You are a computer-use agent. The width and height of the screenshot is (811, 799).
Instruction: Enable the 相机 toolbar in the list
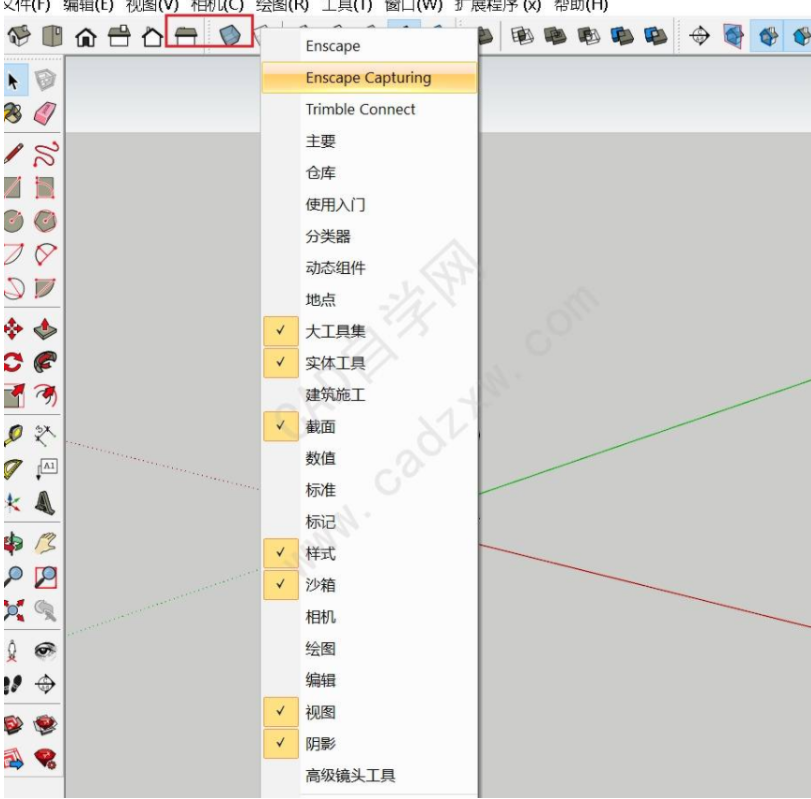pyautogui.click(x=369, y=616)
